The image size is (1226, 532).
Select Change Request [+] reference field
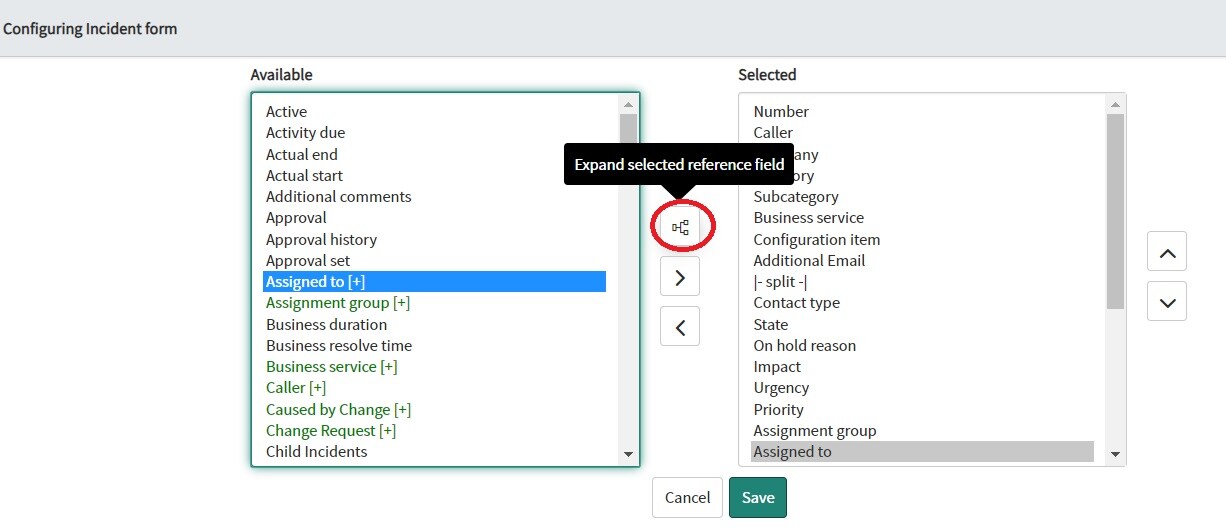[434, 431]
